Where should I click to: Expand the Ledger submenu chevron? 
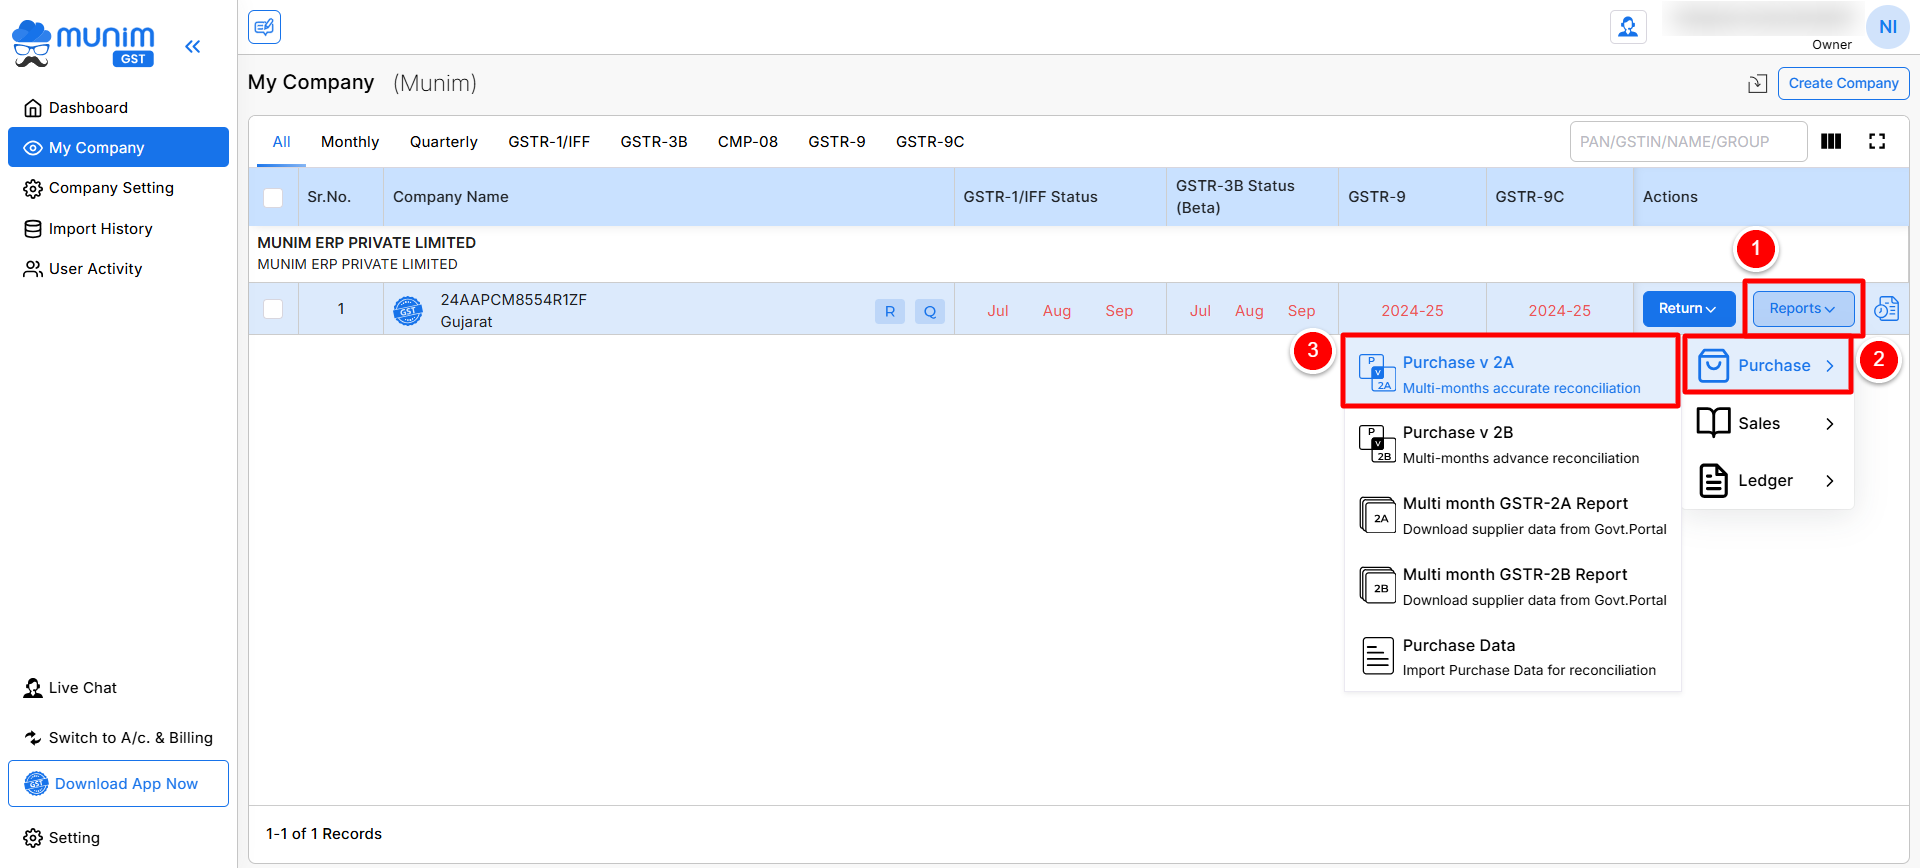tap(1830, 481)
